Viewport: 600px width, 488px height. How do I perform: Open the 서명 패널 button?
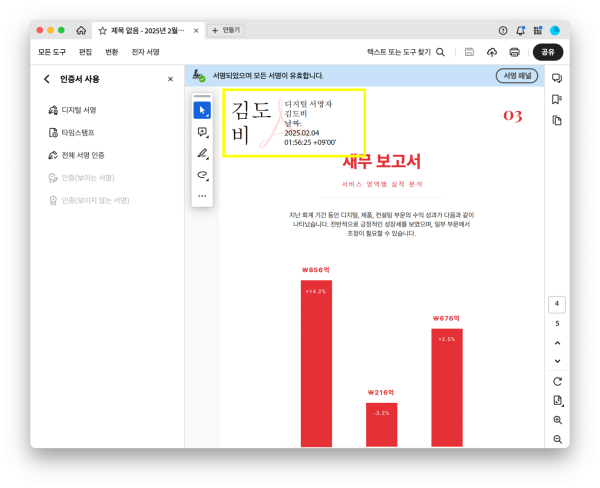point(517,76)
